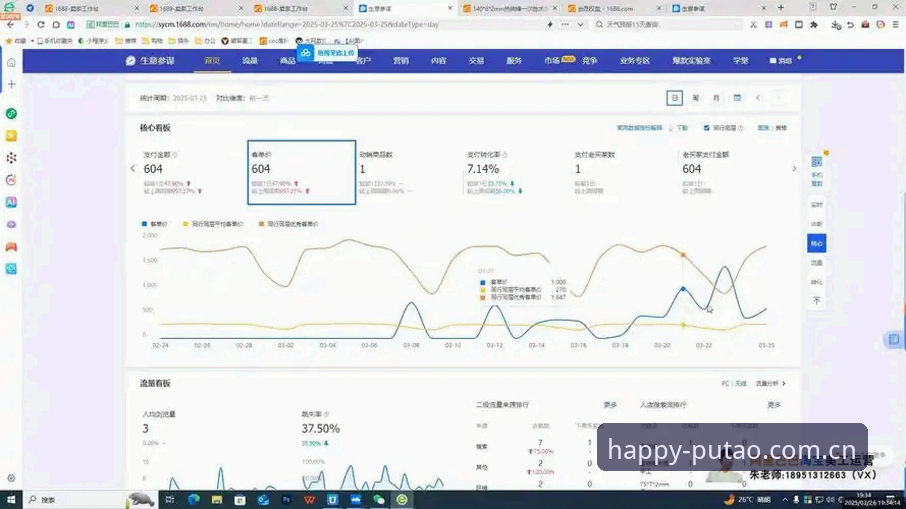This screenshot has height=509, width=906.
Task: Open the Windows Start menu
Action: [11, 500]
